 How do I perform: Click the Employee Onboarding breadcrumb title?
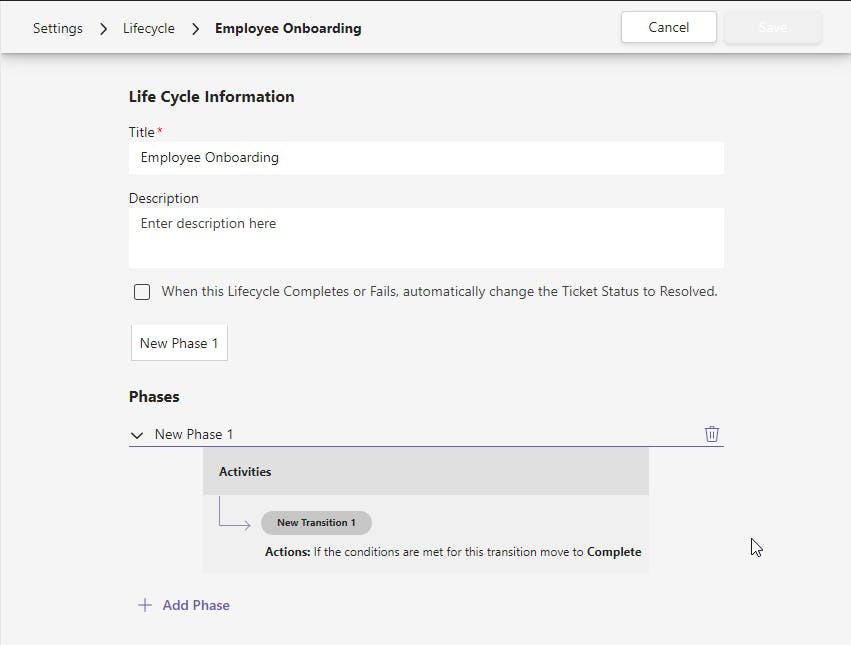pyautogui.click(x=288, y=28)
